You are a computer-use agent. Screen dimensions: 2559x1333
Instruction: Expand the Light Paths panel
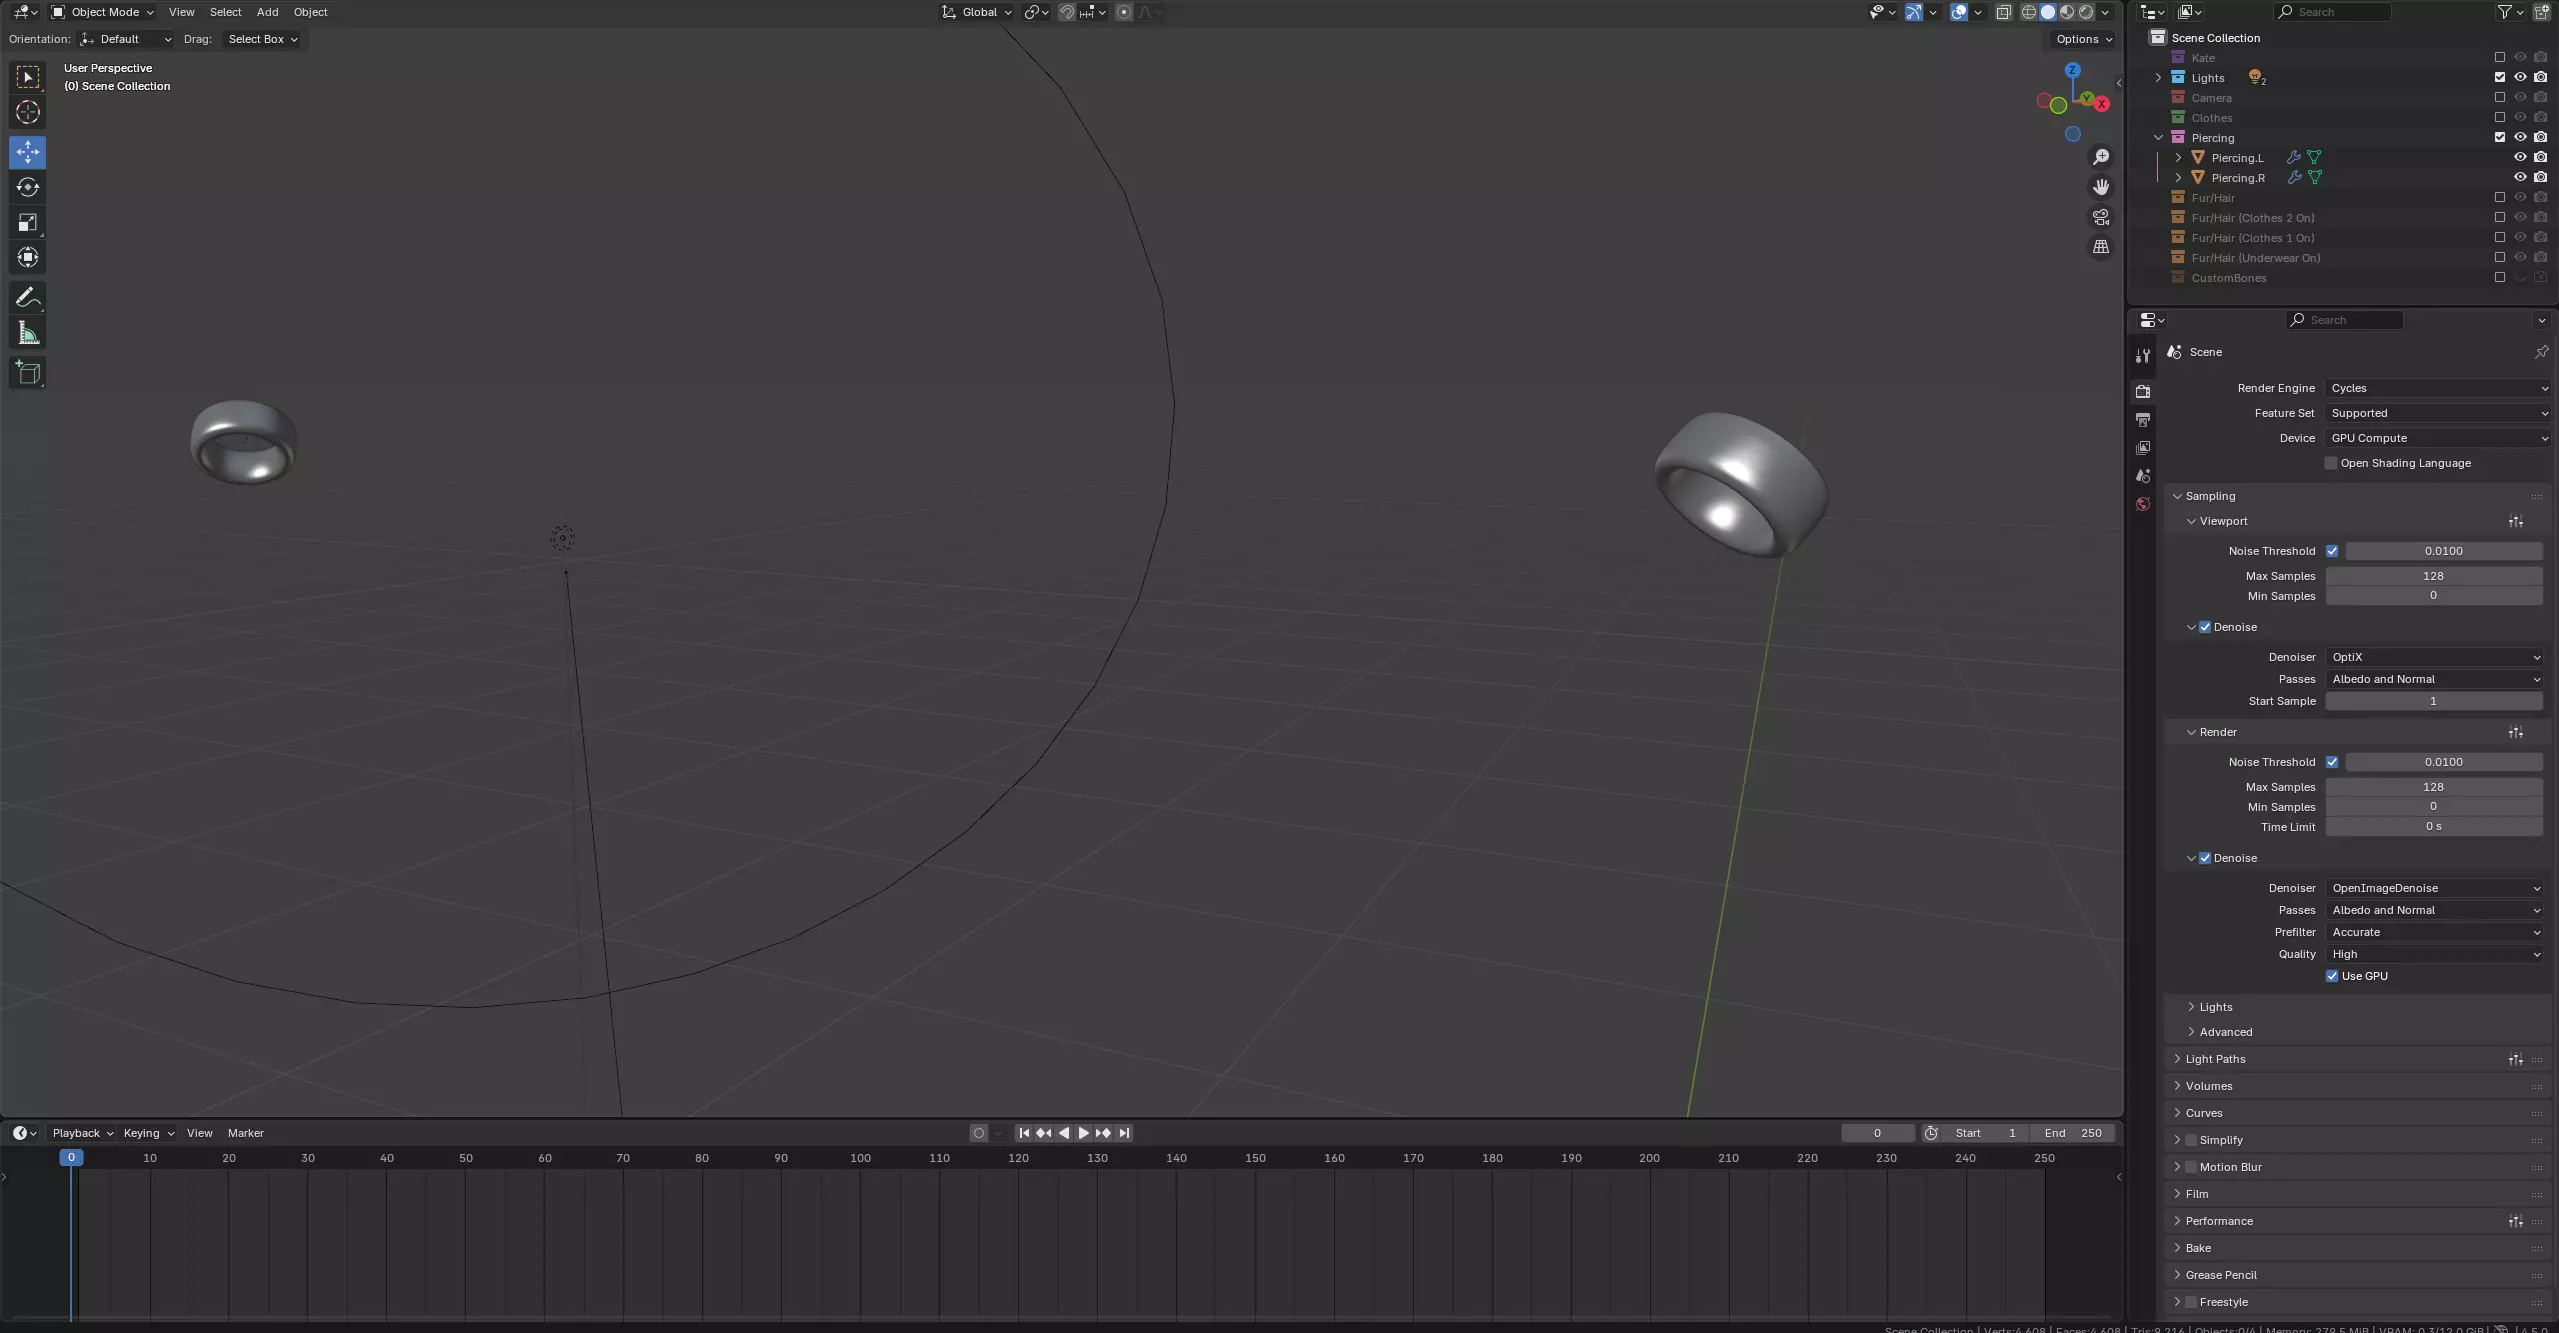[2215, 1059]
